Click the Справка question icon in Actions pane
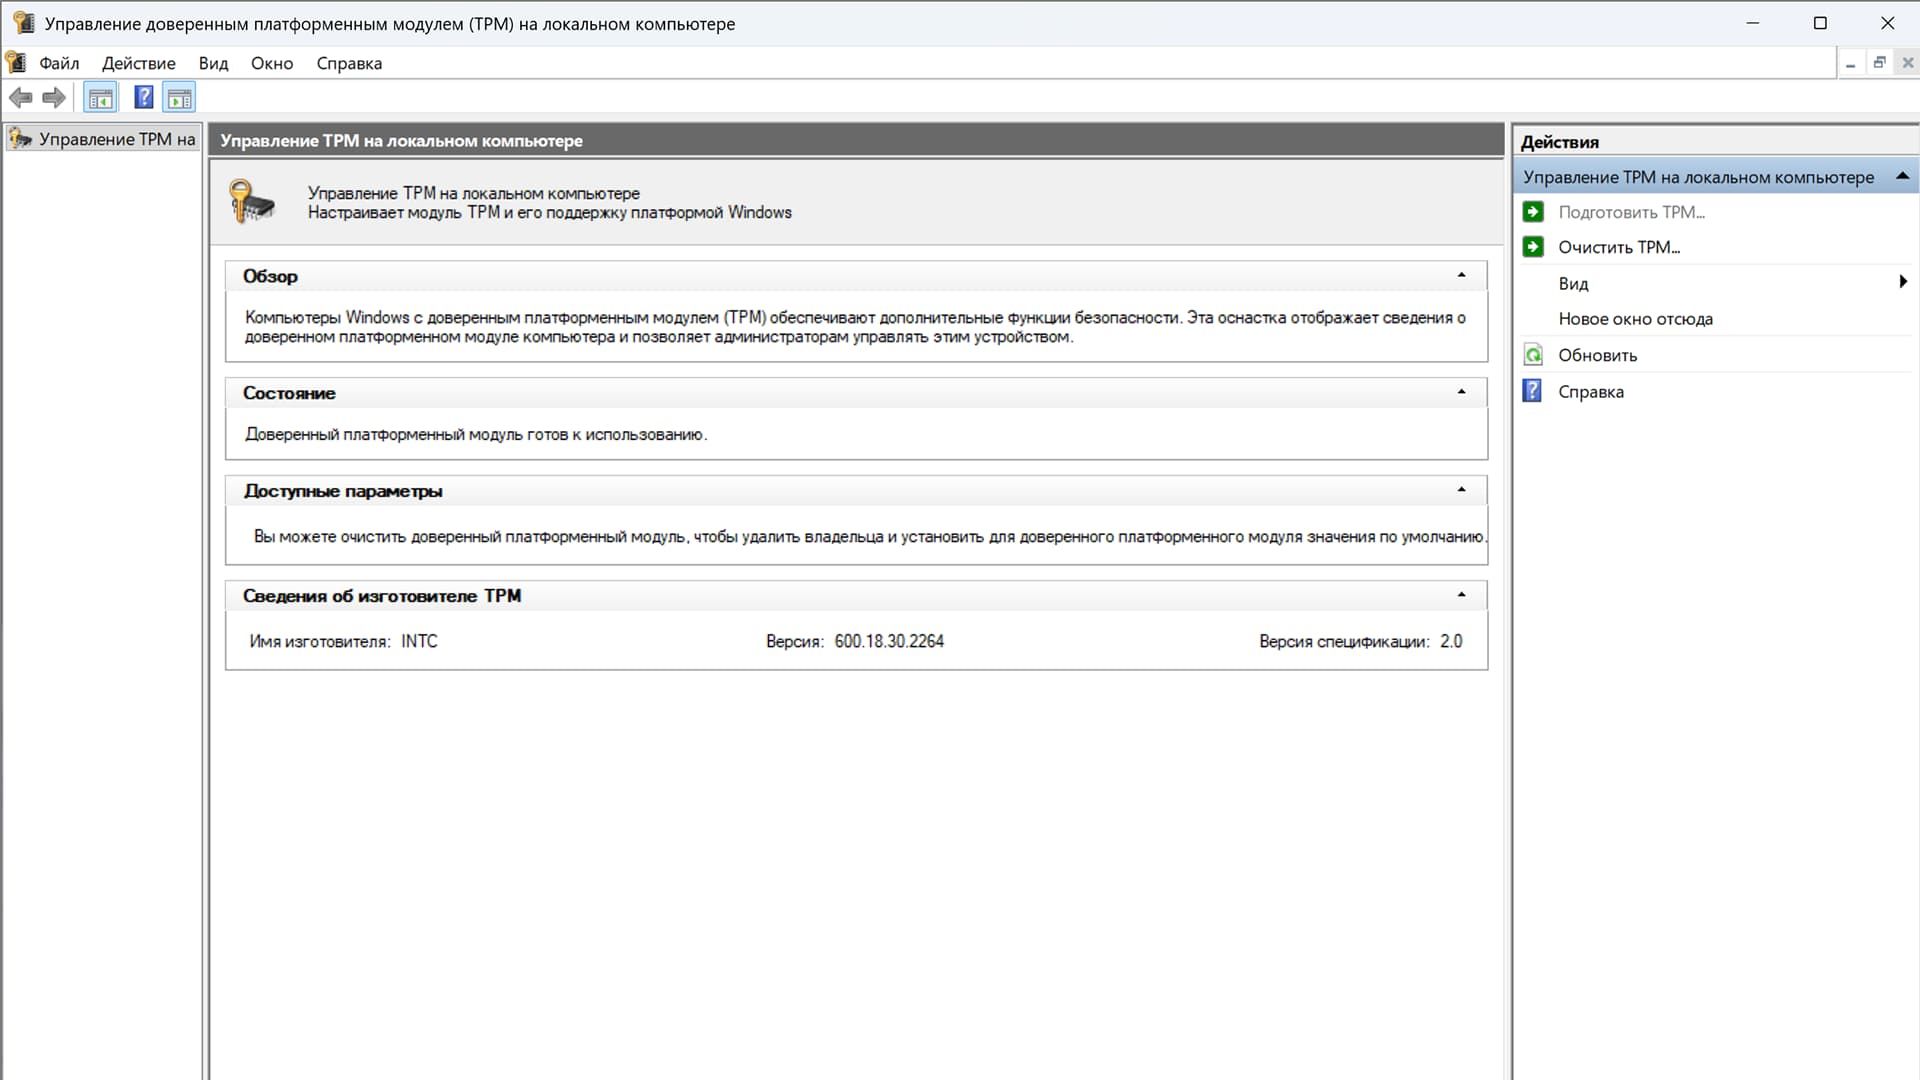Image resolution: width=1920 pixels, height=1080 pixels. click(1533, 391)
